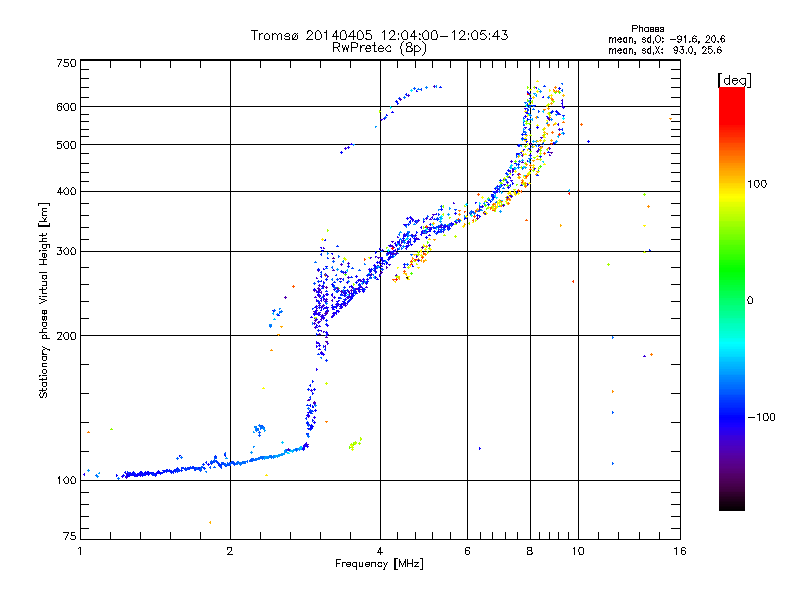
Task: Click the colorbar label '0'
Action: 750,301
